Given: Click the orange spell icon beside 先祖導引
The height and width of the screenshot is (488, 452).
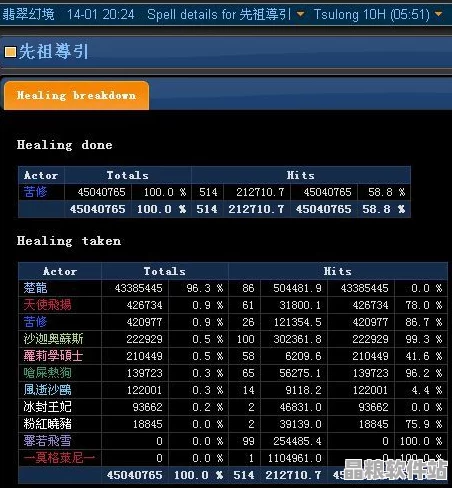Looking at the screenshot, I should tap(10, 52).
